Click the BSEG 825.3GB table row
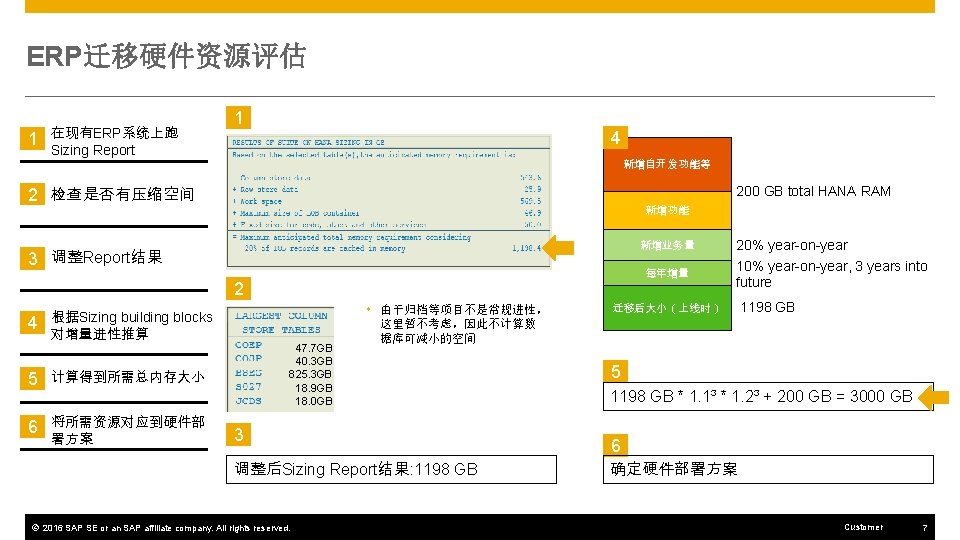960x540 pixels. 283,373
